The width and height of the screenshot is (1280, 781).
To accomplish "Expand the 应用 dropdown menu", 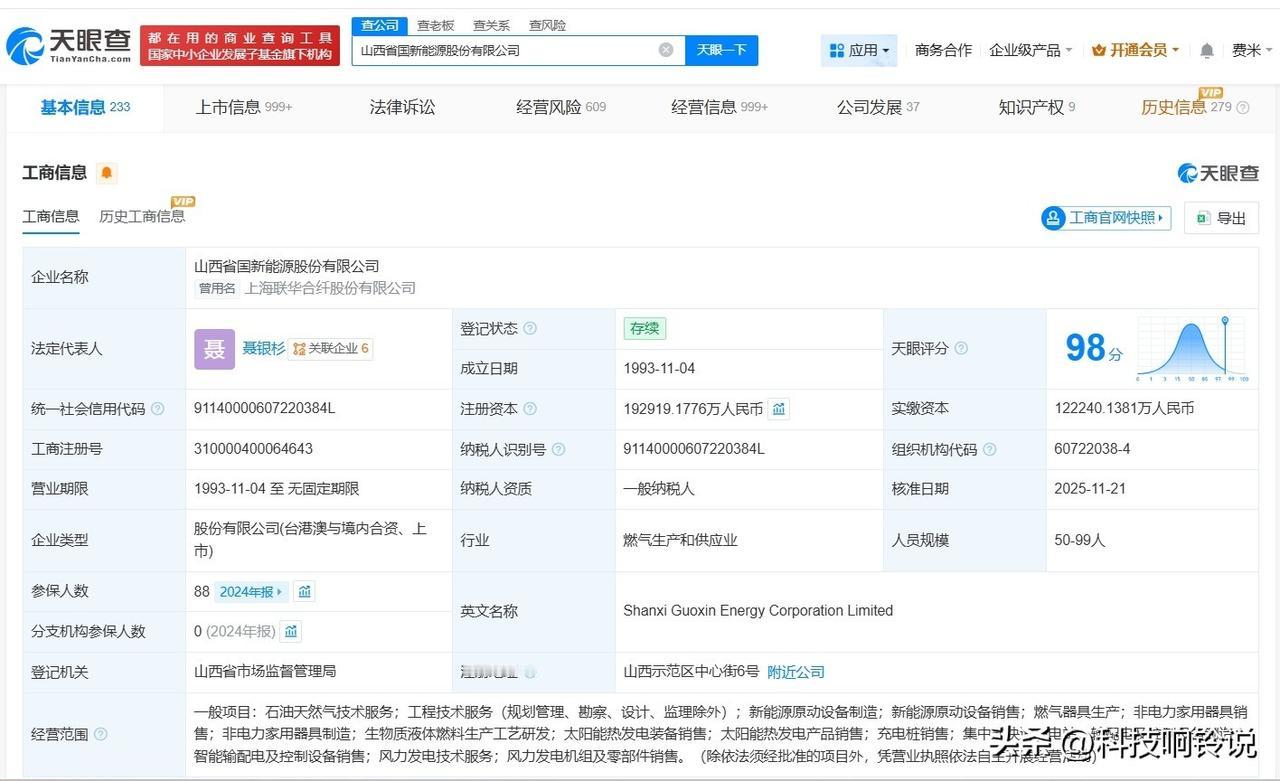I will pos(859,50).
